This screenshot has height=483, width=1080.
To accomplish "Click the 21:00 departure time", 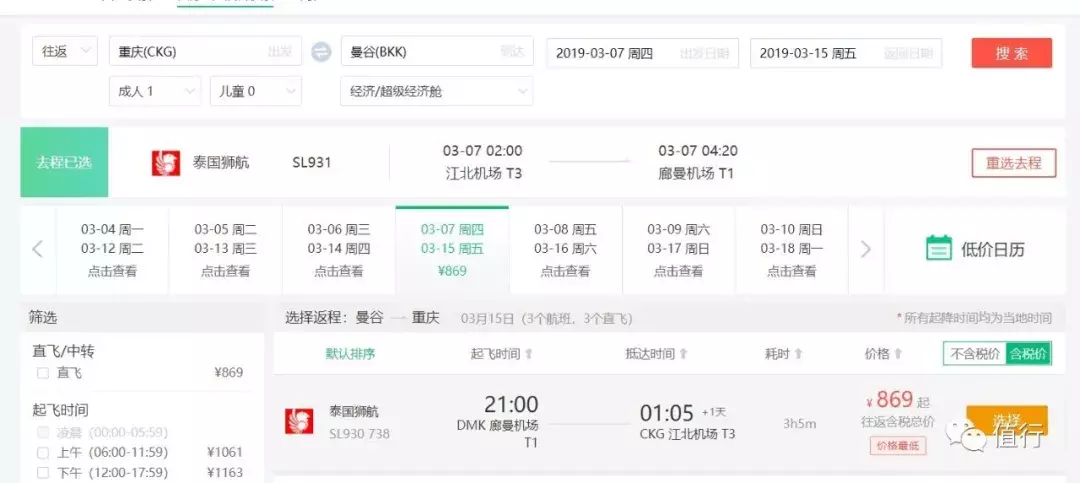I will pos(511,404).
